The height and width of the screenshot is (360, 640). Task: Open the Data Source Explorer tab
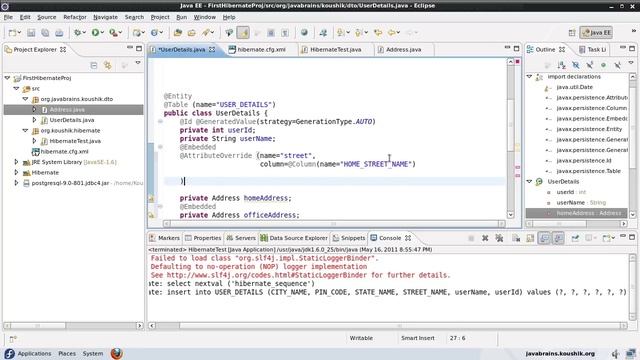pos(294,238)
